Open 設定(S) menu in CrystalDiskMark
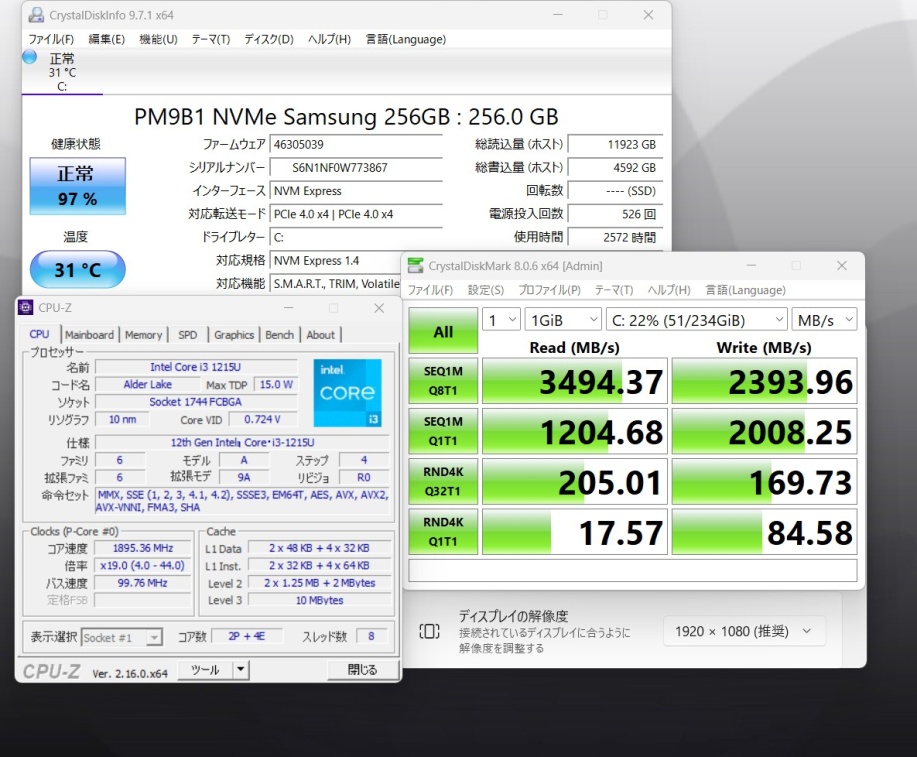 point(486,290)
